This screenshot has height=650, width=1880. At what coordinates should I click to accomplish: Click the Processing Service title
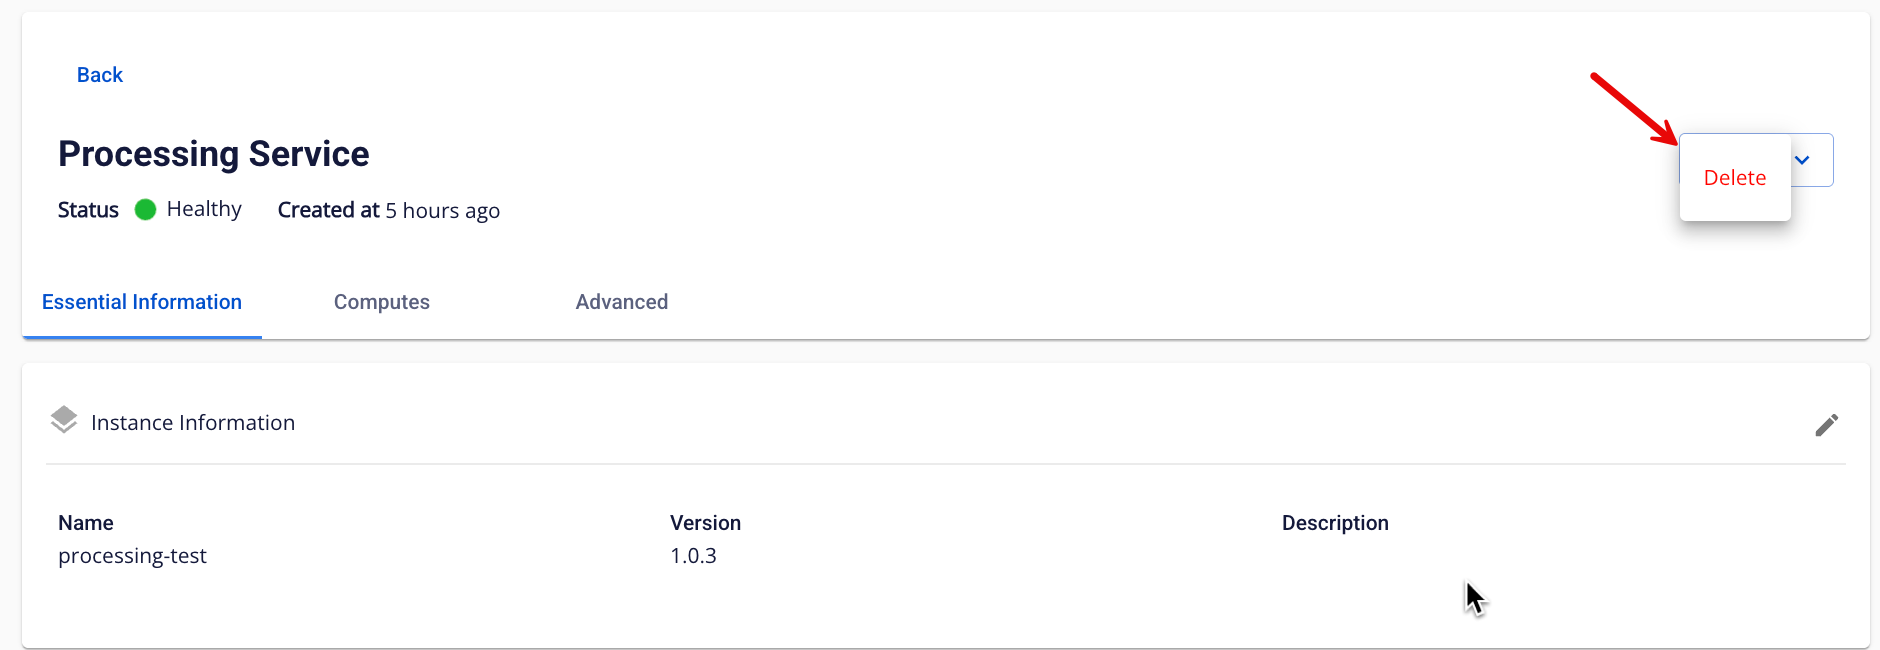point(214,154)
